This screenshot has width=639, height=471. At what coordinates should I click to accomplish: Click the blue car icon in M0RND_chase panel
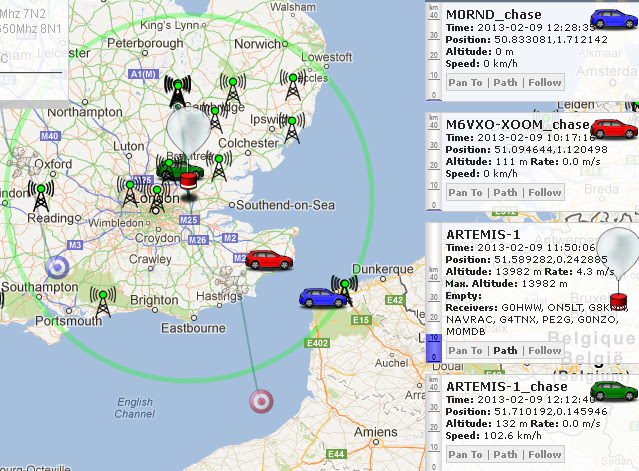coord(614,19)
